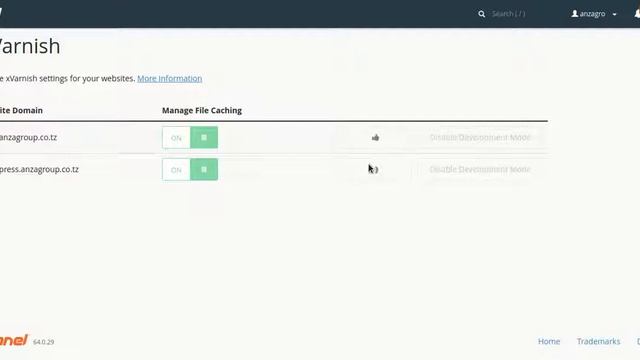Click the Site Domain column header

tap(21, 111)
